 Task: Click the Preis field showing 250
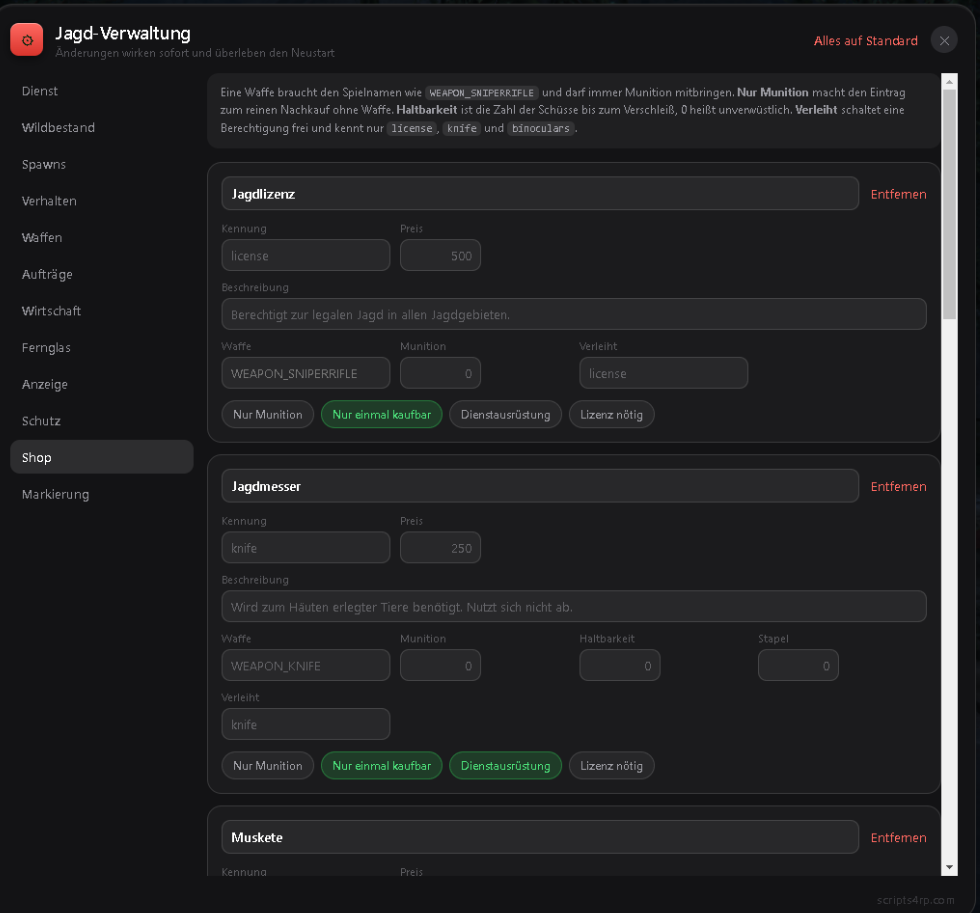tap(441, 548)
